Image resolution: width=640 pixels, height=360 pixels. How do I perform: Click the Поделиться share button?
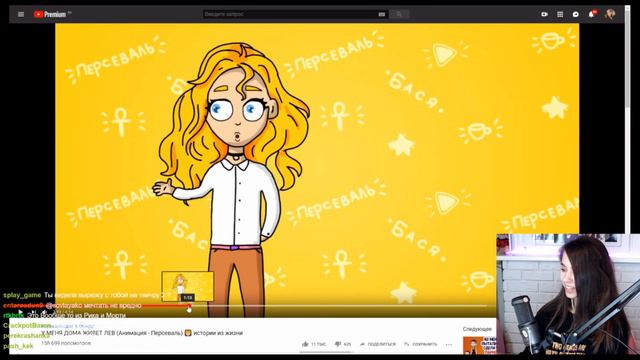pos(378,344)
